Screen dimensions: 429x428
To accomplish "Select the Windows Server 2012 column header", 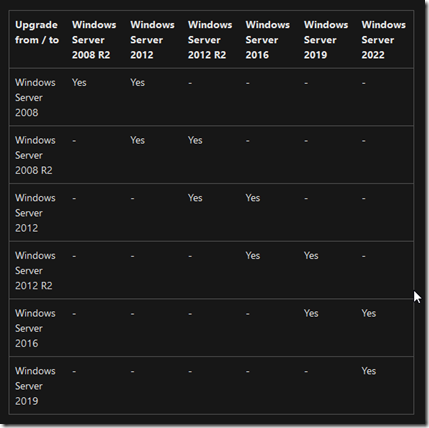I will [152, 40].
